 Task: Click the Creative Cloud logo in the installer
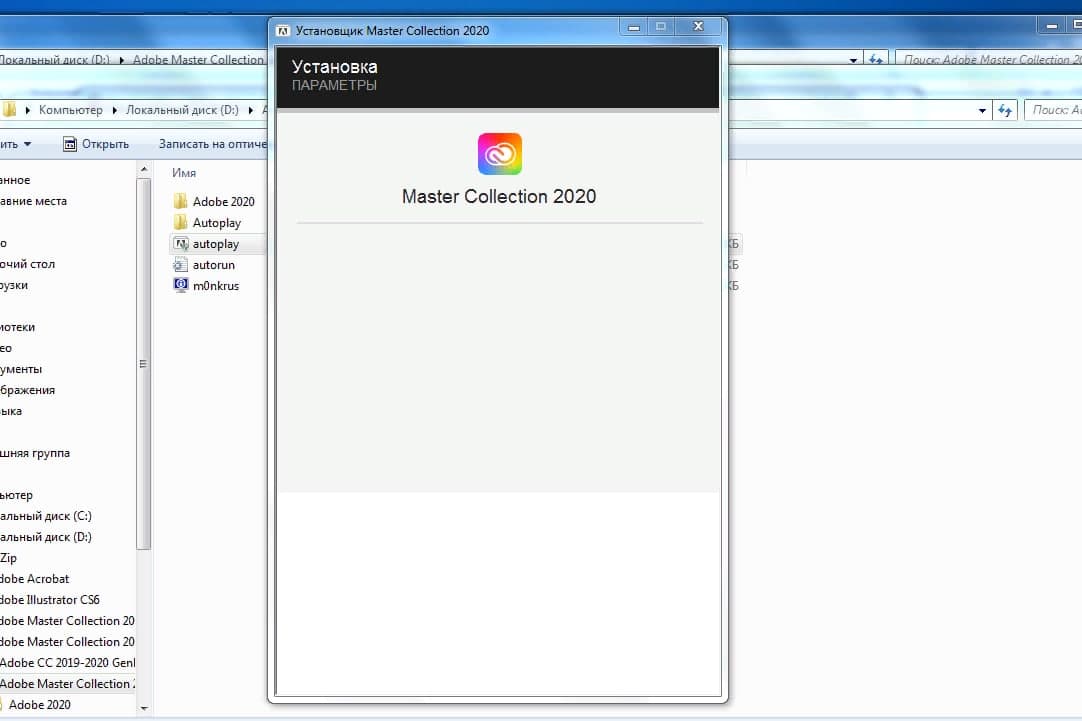pyautogui.click(x=499, y=154)
